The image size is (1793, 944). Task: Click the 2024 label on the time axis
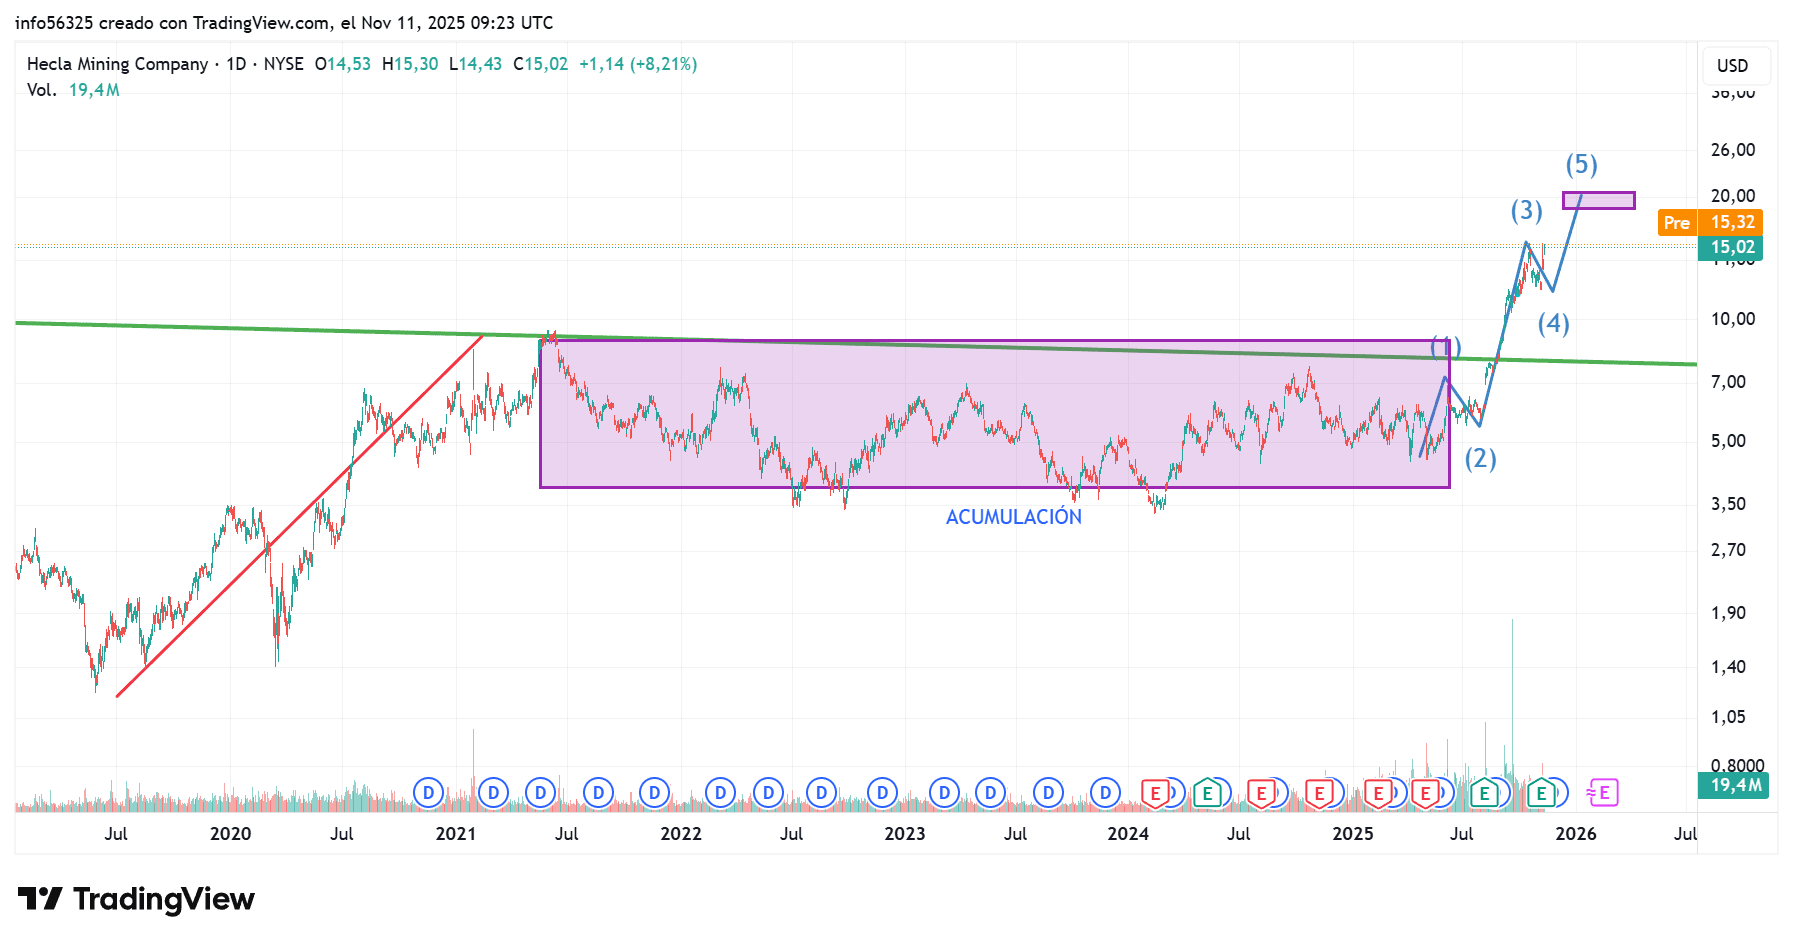click(x=1128, y=834)
